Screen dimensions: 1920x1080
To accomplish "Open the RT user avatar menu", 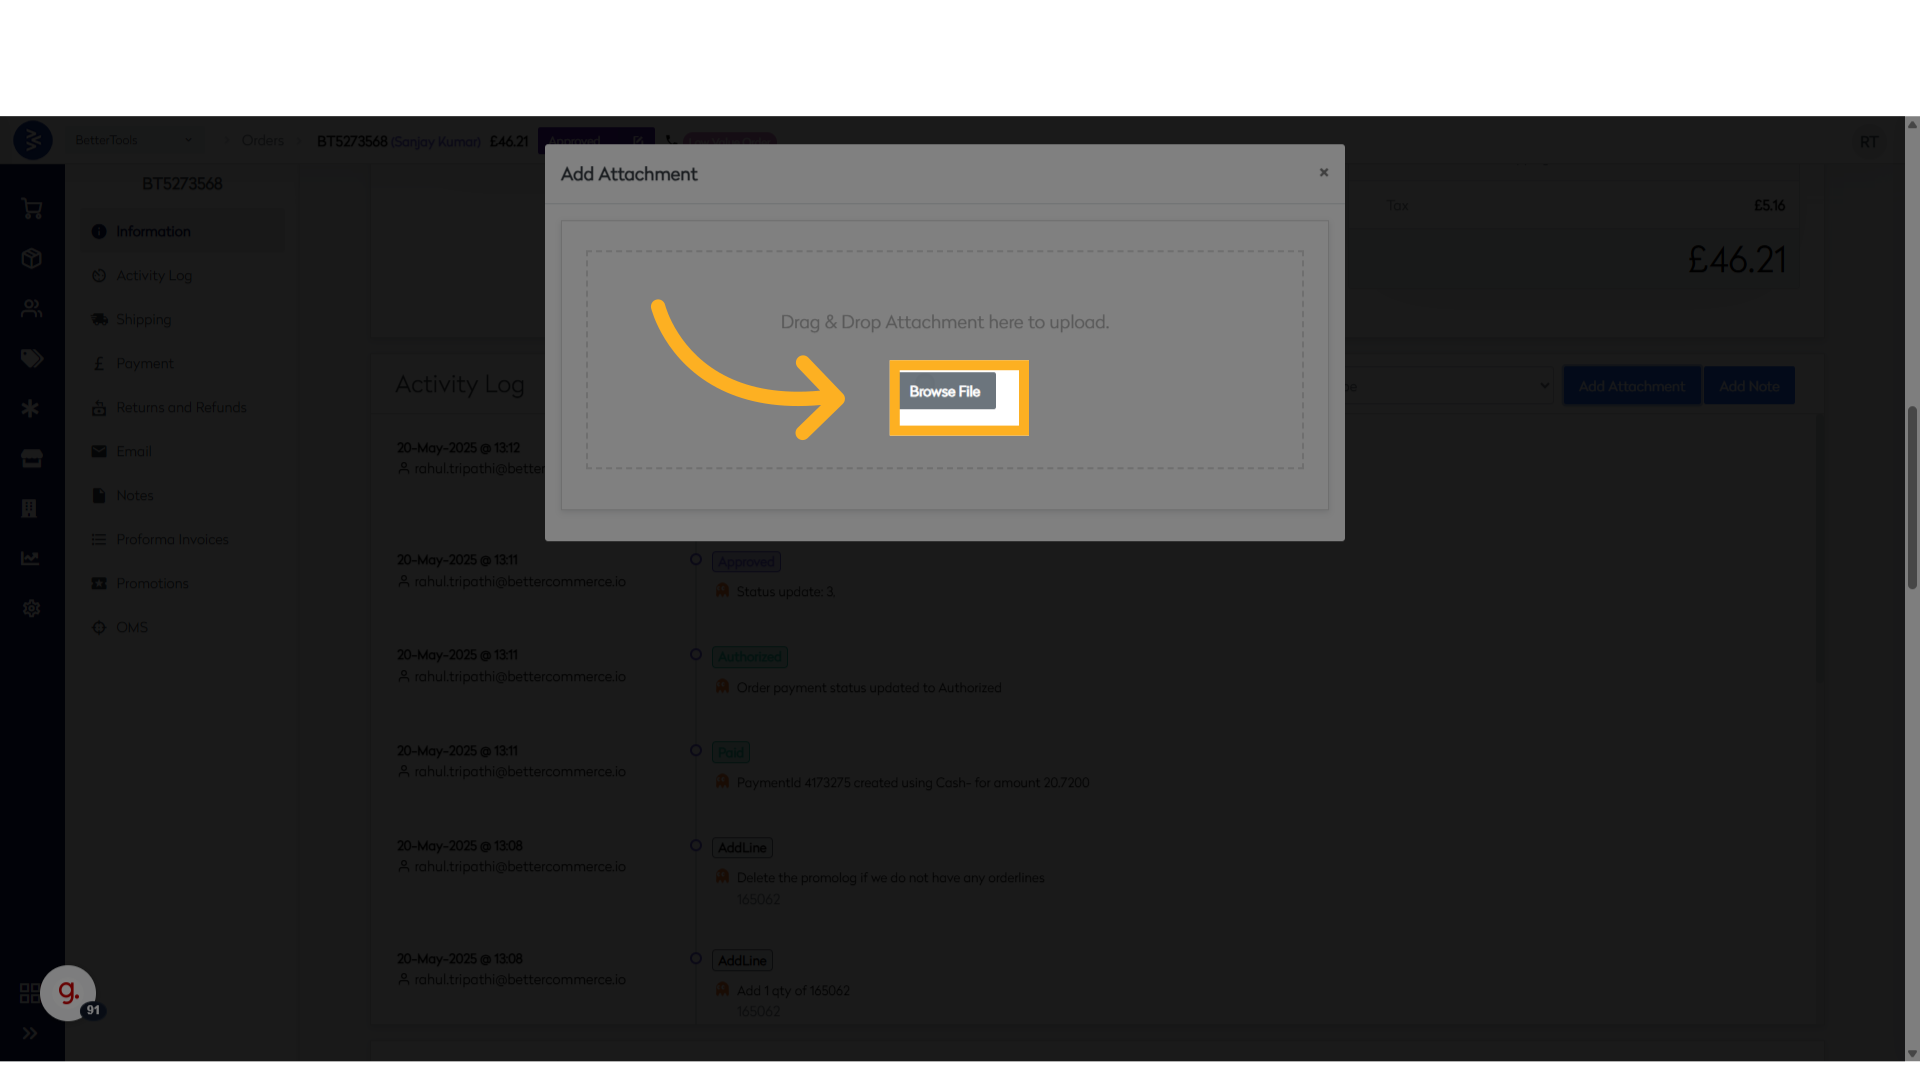I will click(x=1868, y=142).
